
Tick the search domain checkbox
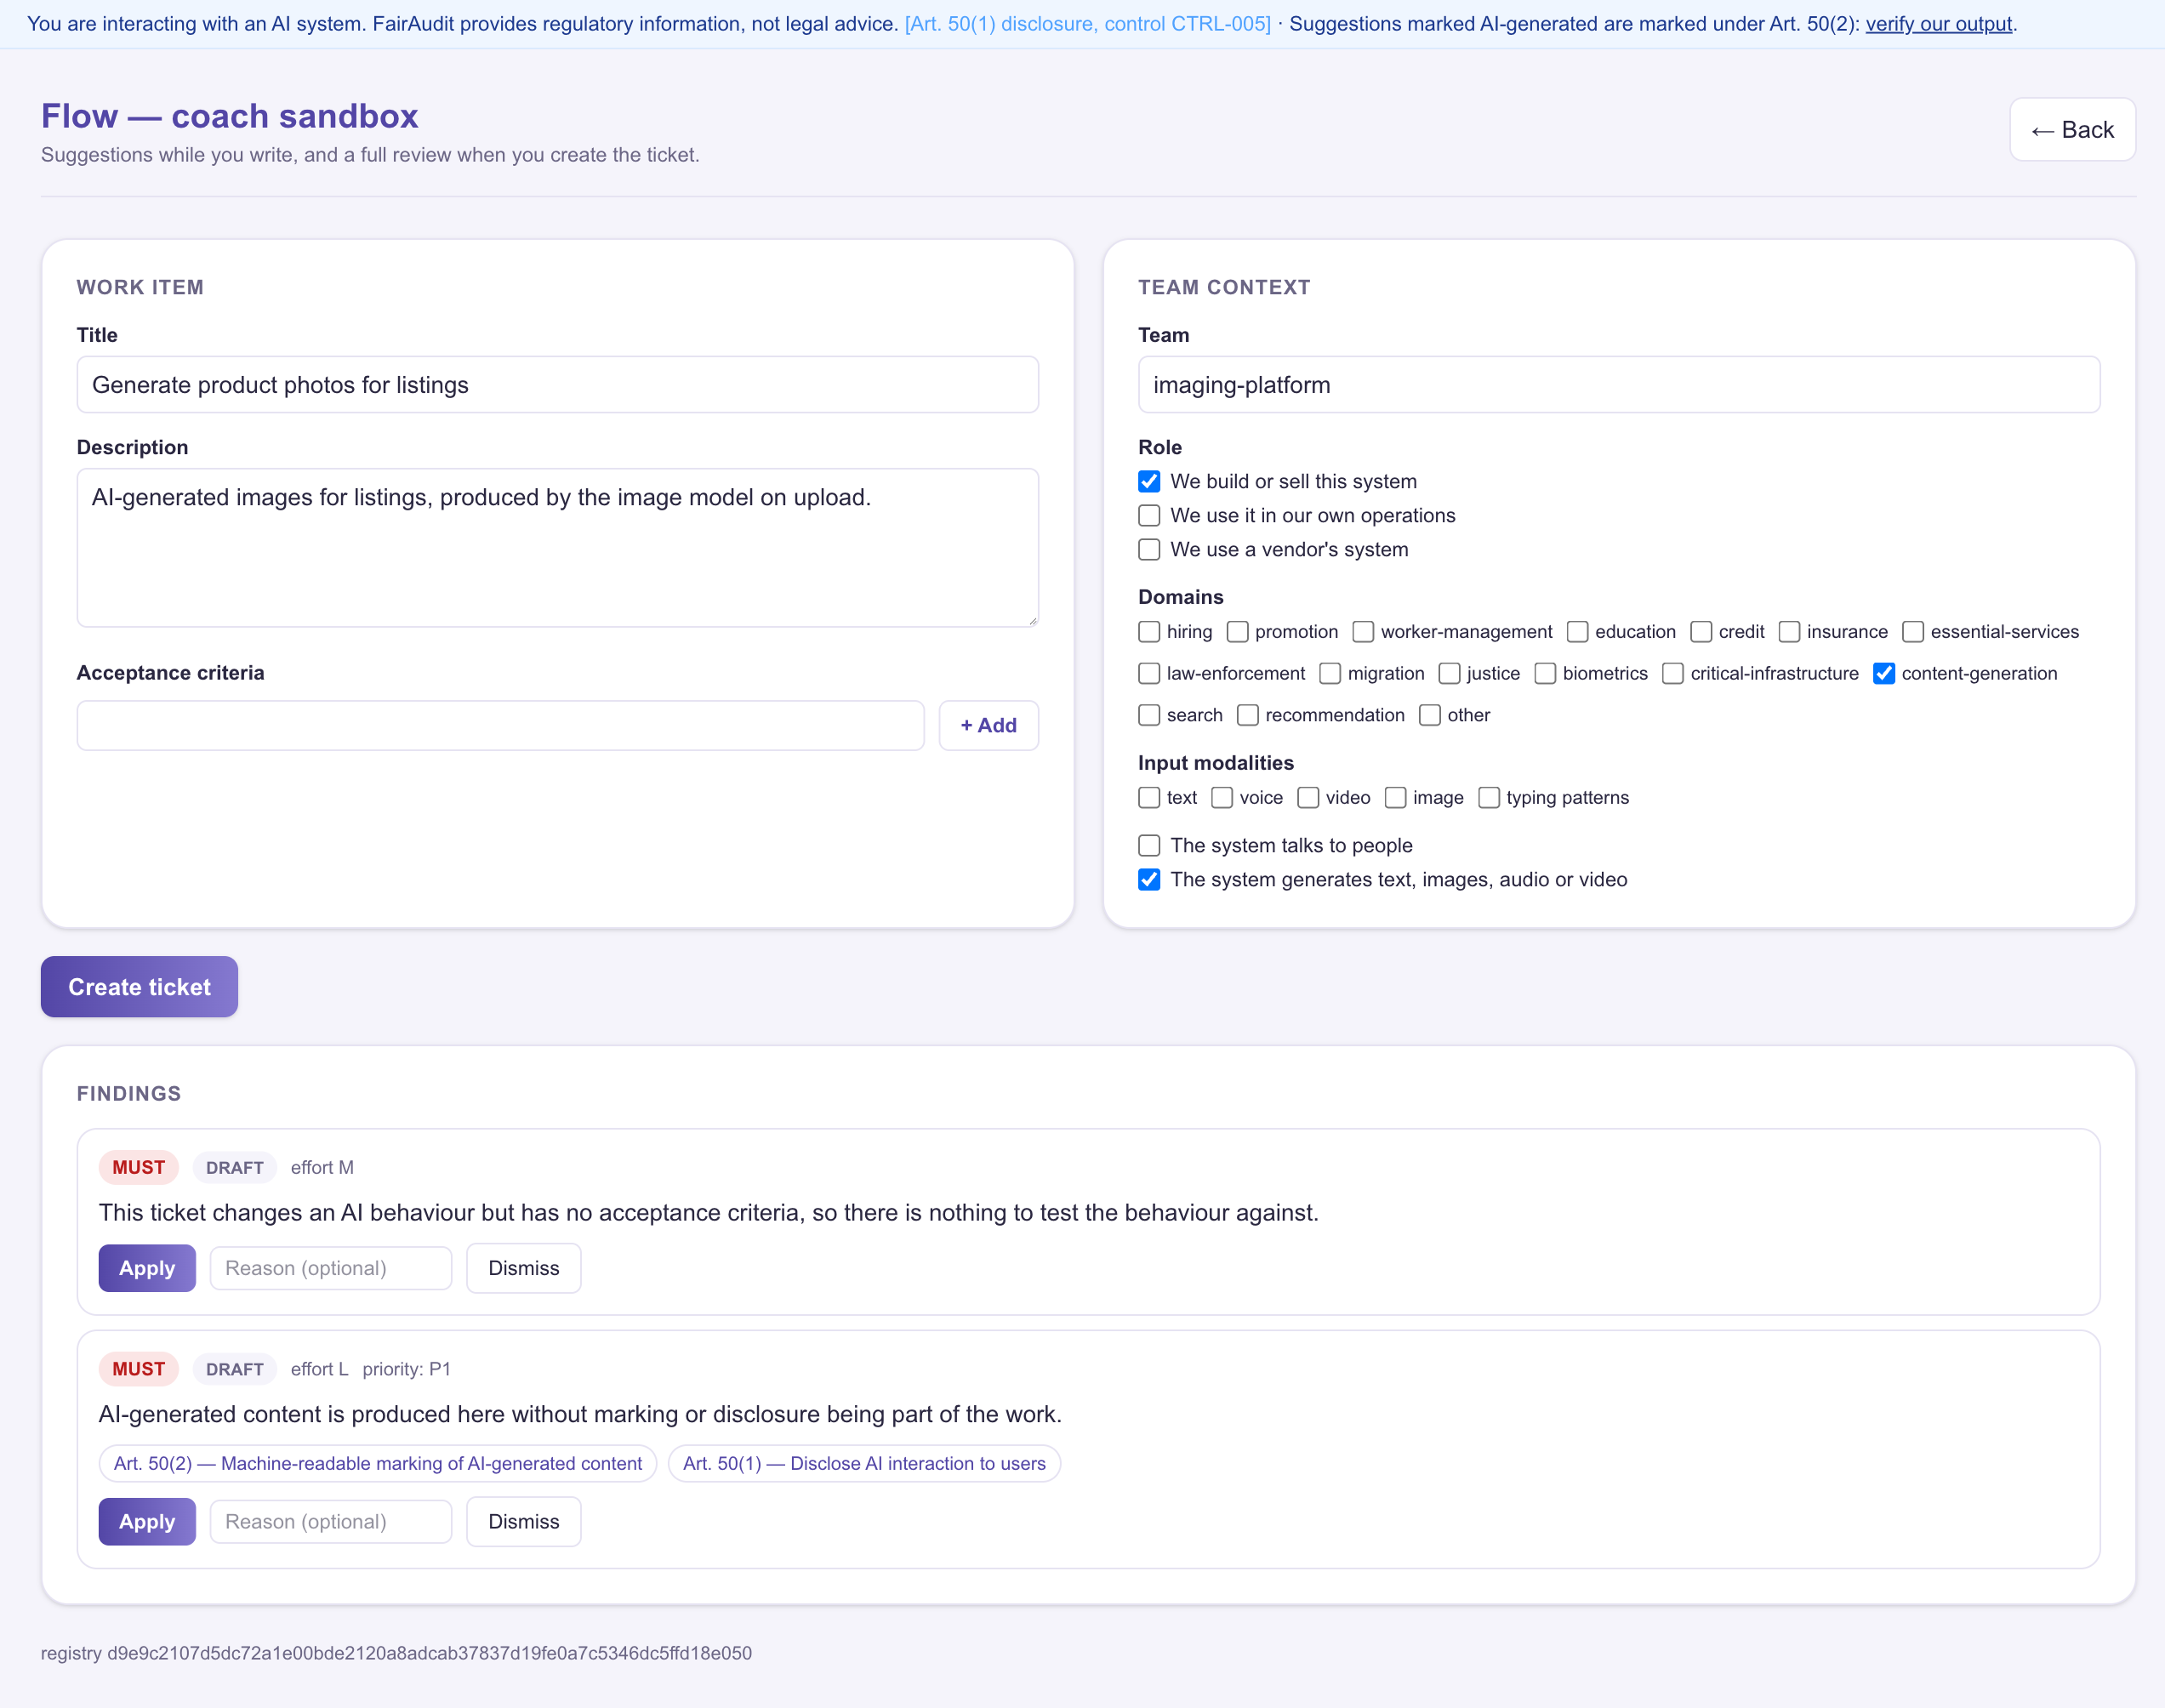point(1149,715)
